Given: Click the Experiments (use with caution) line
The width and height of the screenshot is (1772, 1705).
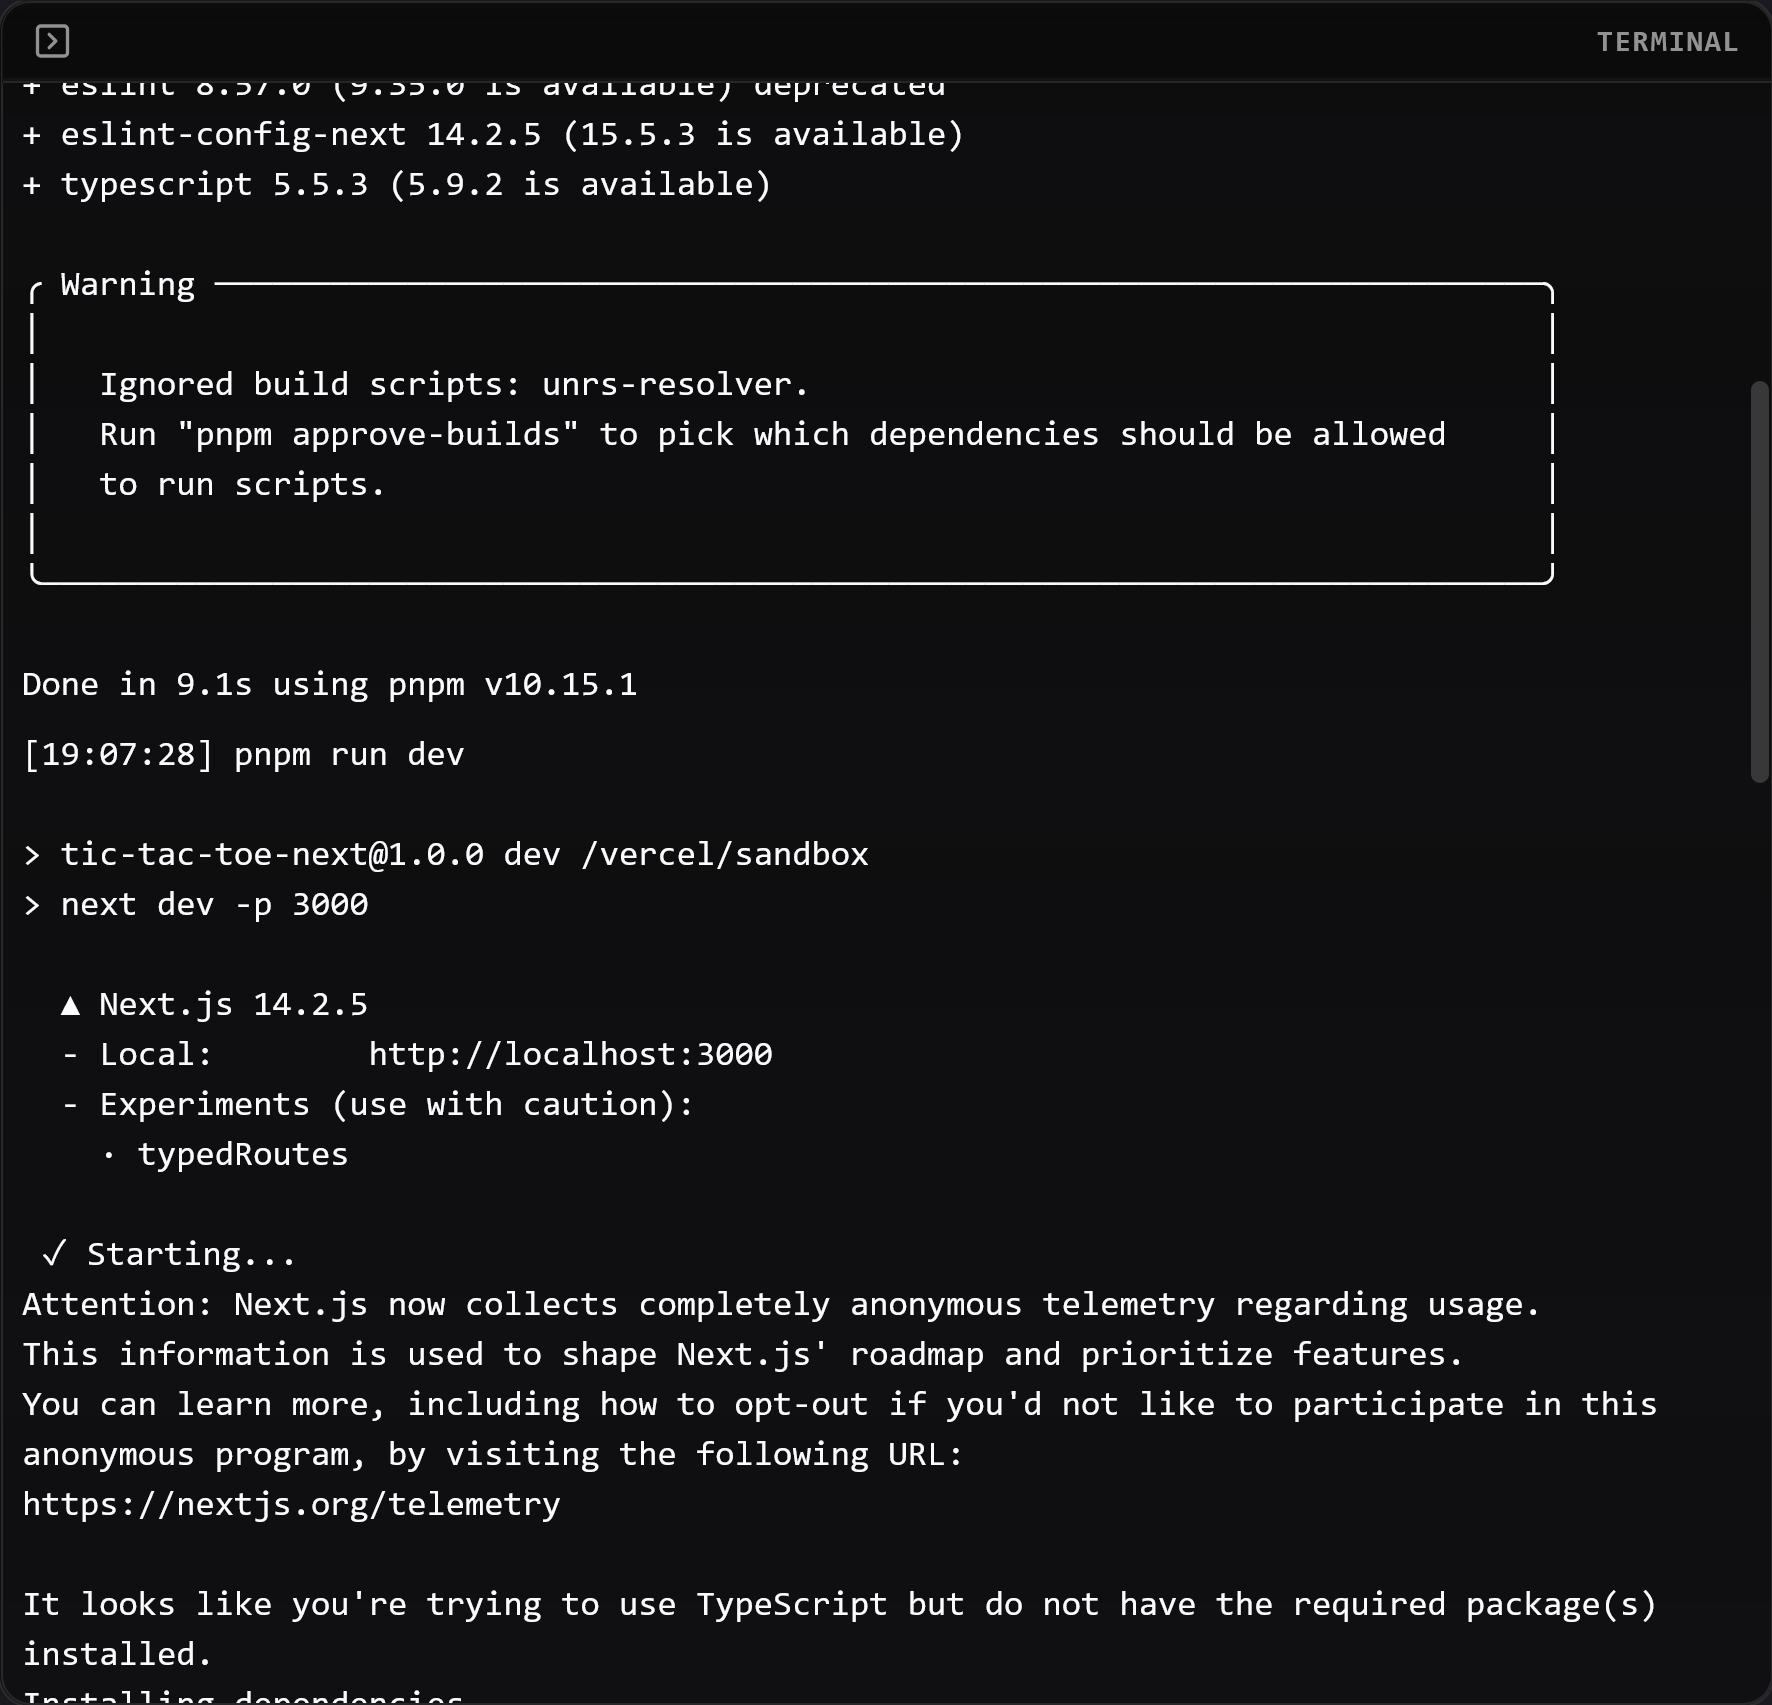Looking at the screenshot, I should [377, 1105].
